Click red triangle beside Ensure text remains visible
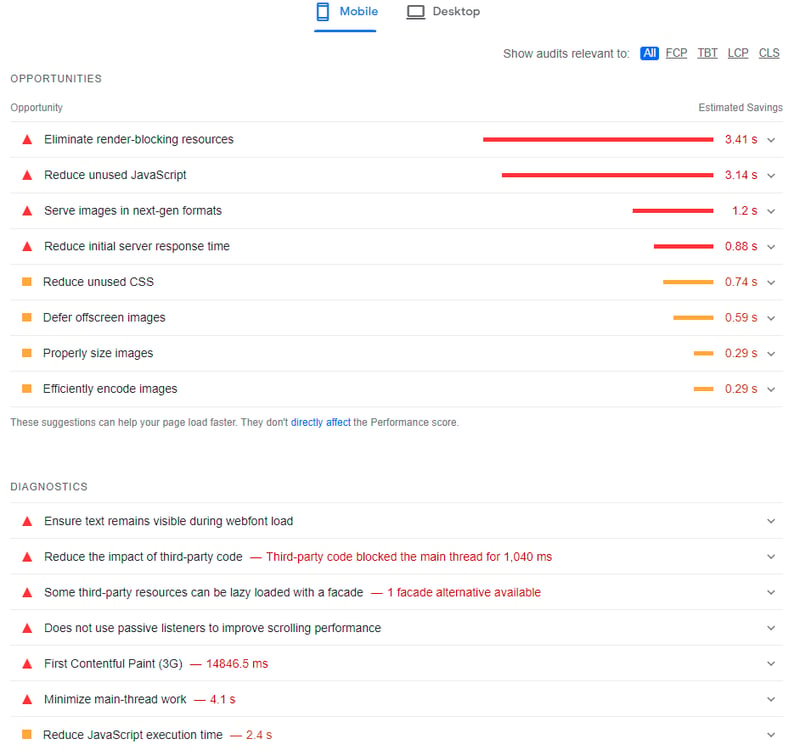This screenshot has width=800, height=750. (x=28, y=521)
